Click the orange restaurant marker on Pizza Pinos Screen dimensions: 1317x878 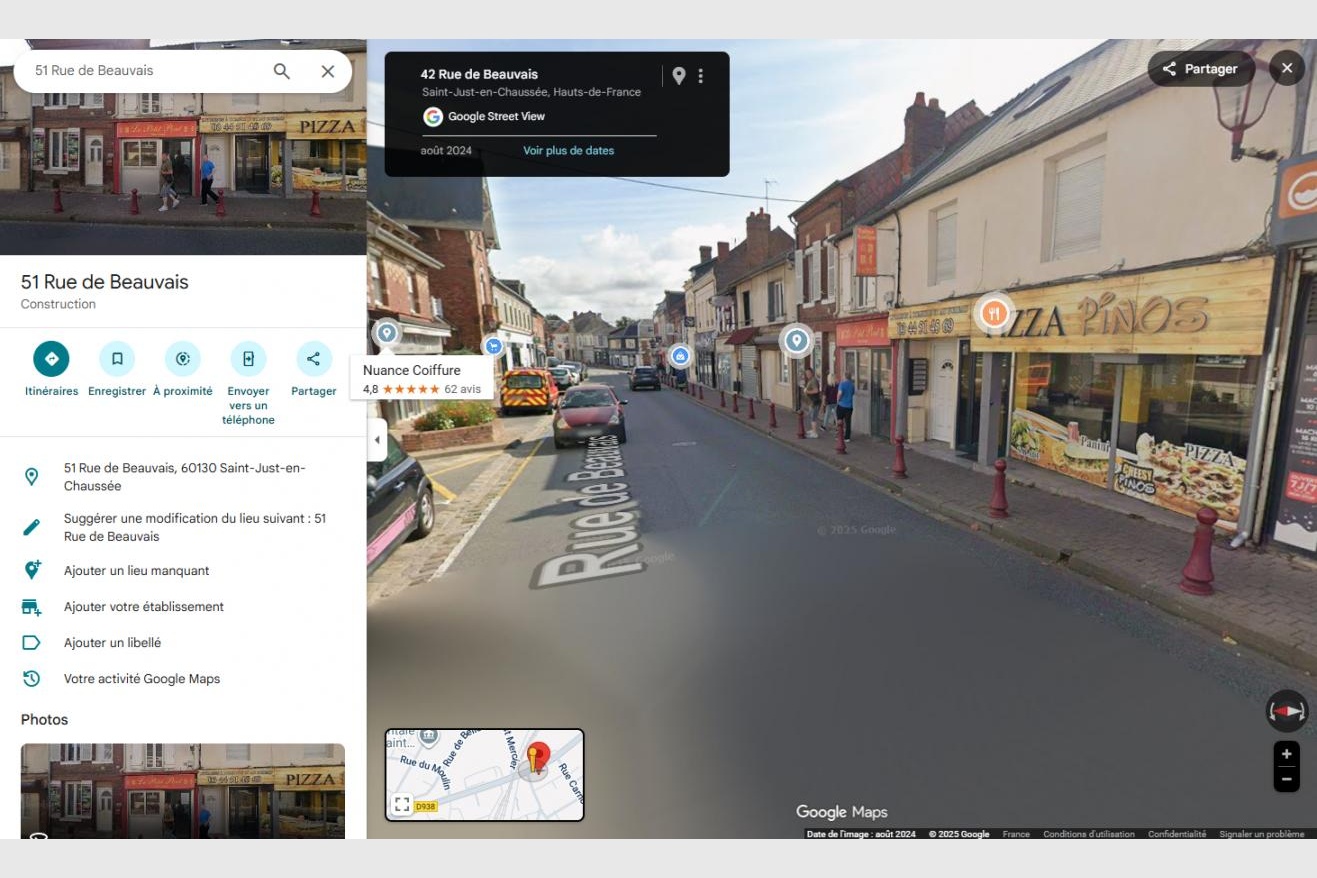(x=993, y=313)
